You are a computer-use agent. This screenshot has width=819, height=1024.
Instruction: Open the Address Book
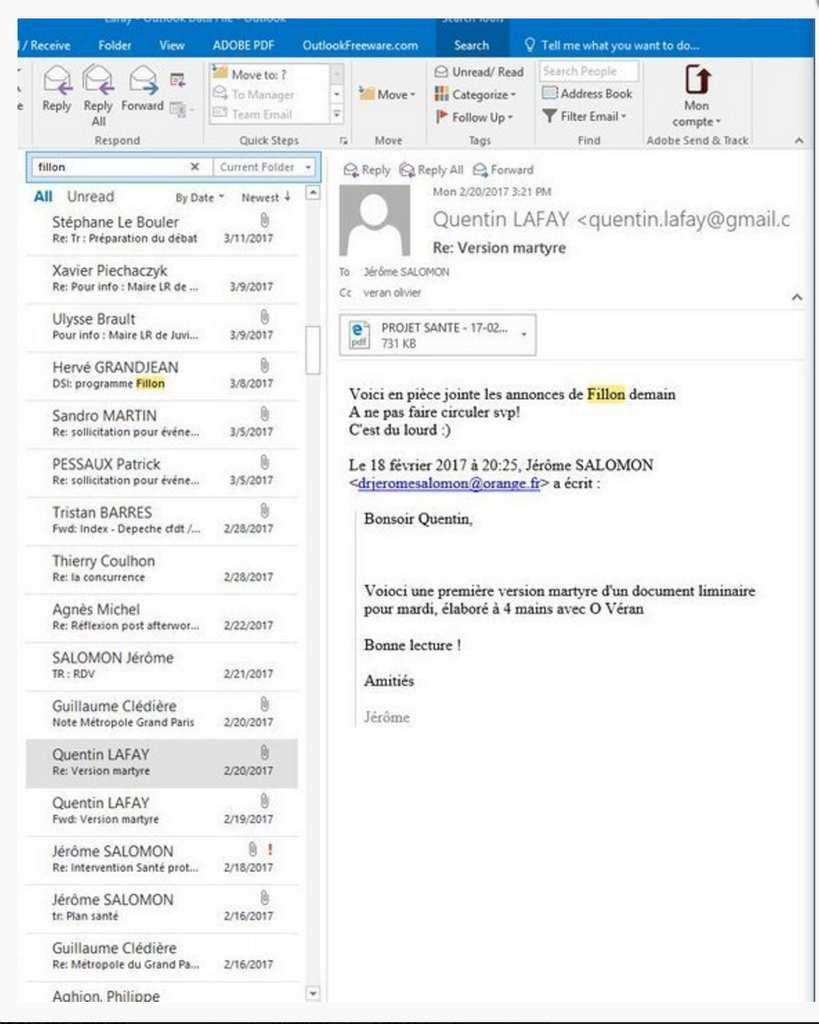click(587, 94)
